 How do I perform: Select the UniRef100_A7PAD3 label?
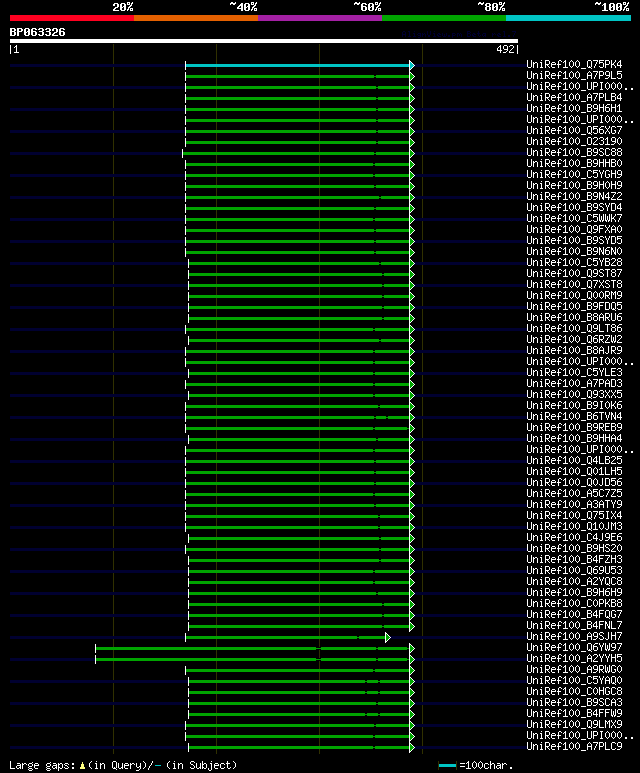(x=574, y=384)
